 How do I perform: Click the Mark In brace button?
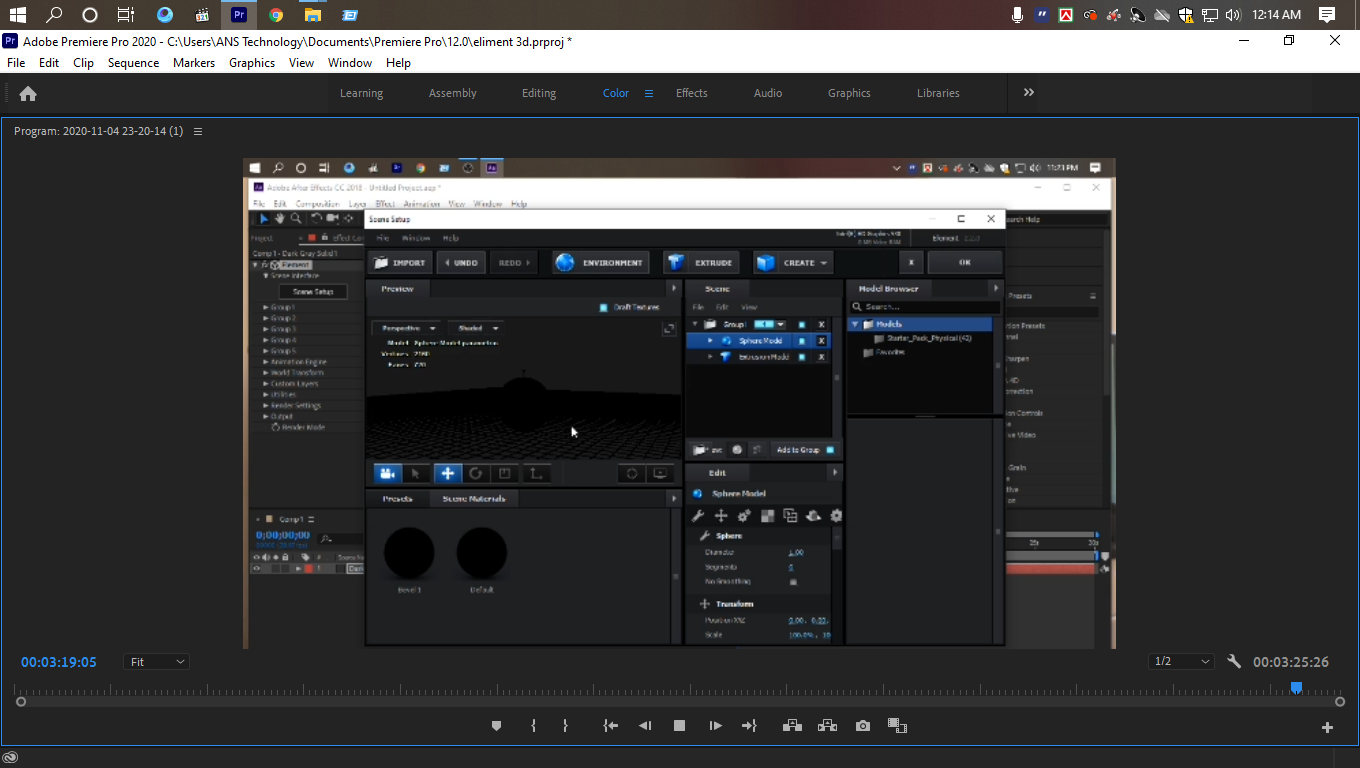[x=533, y=726]
